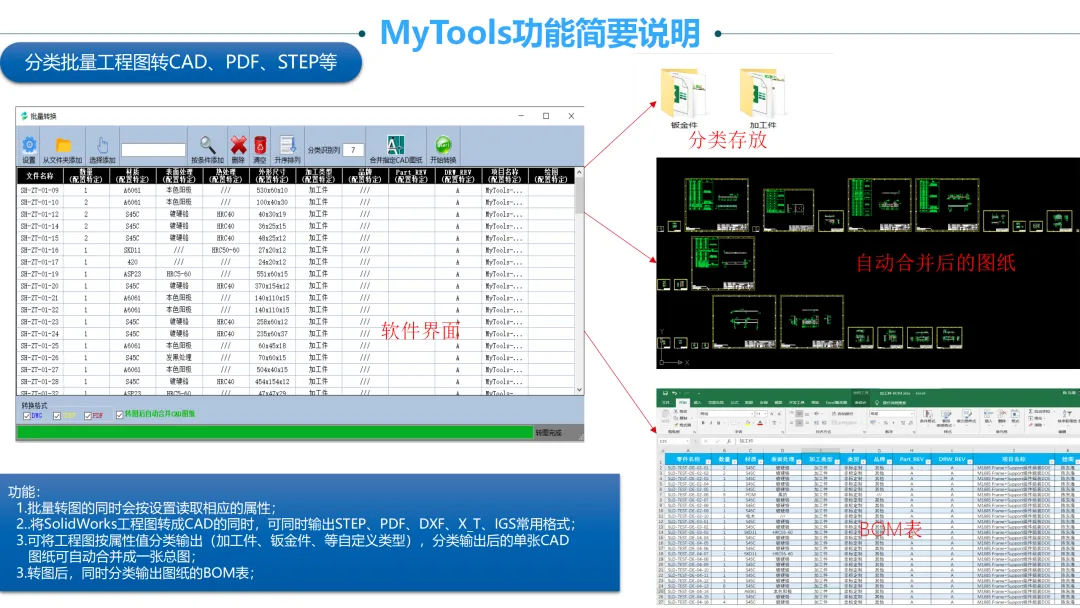
Task: Switch to Excel 数据 ribbon tab
Action: [749, 403]
